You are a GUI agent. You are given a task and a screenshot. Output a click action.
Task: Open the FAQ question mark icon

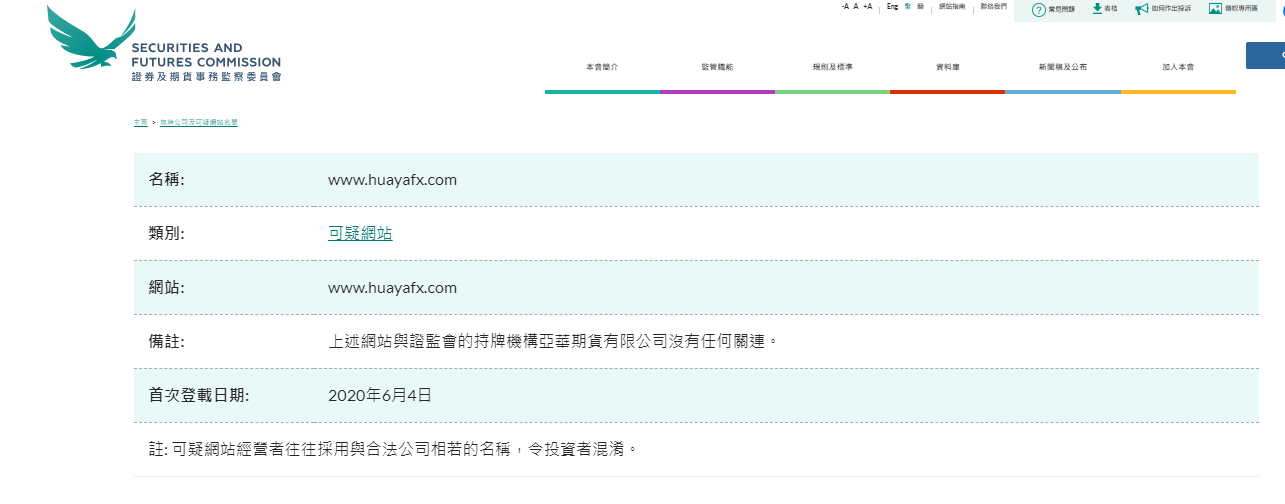coord(1039,9)
